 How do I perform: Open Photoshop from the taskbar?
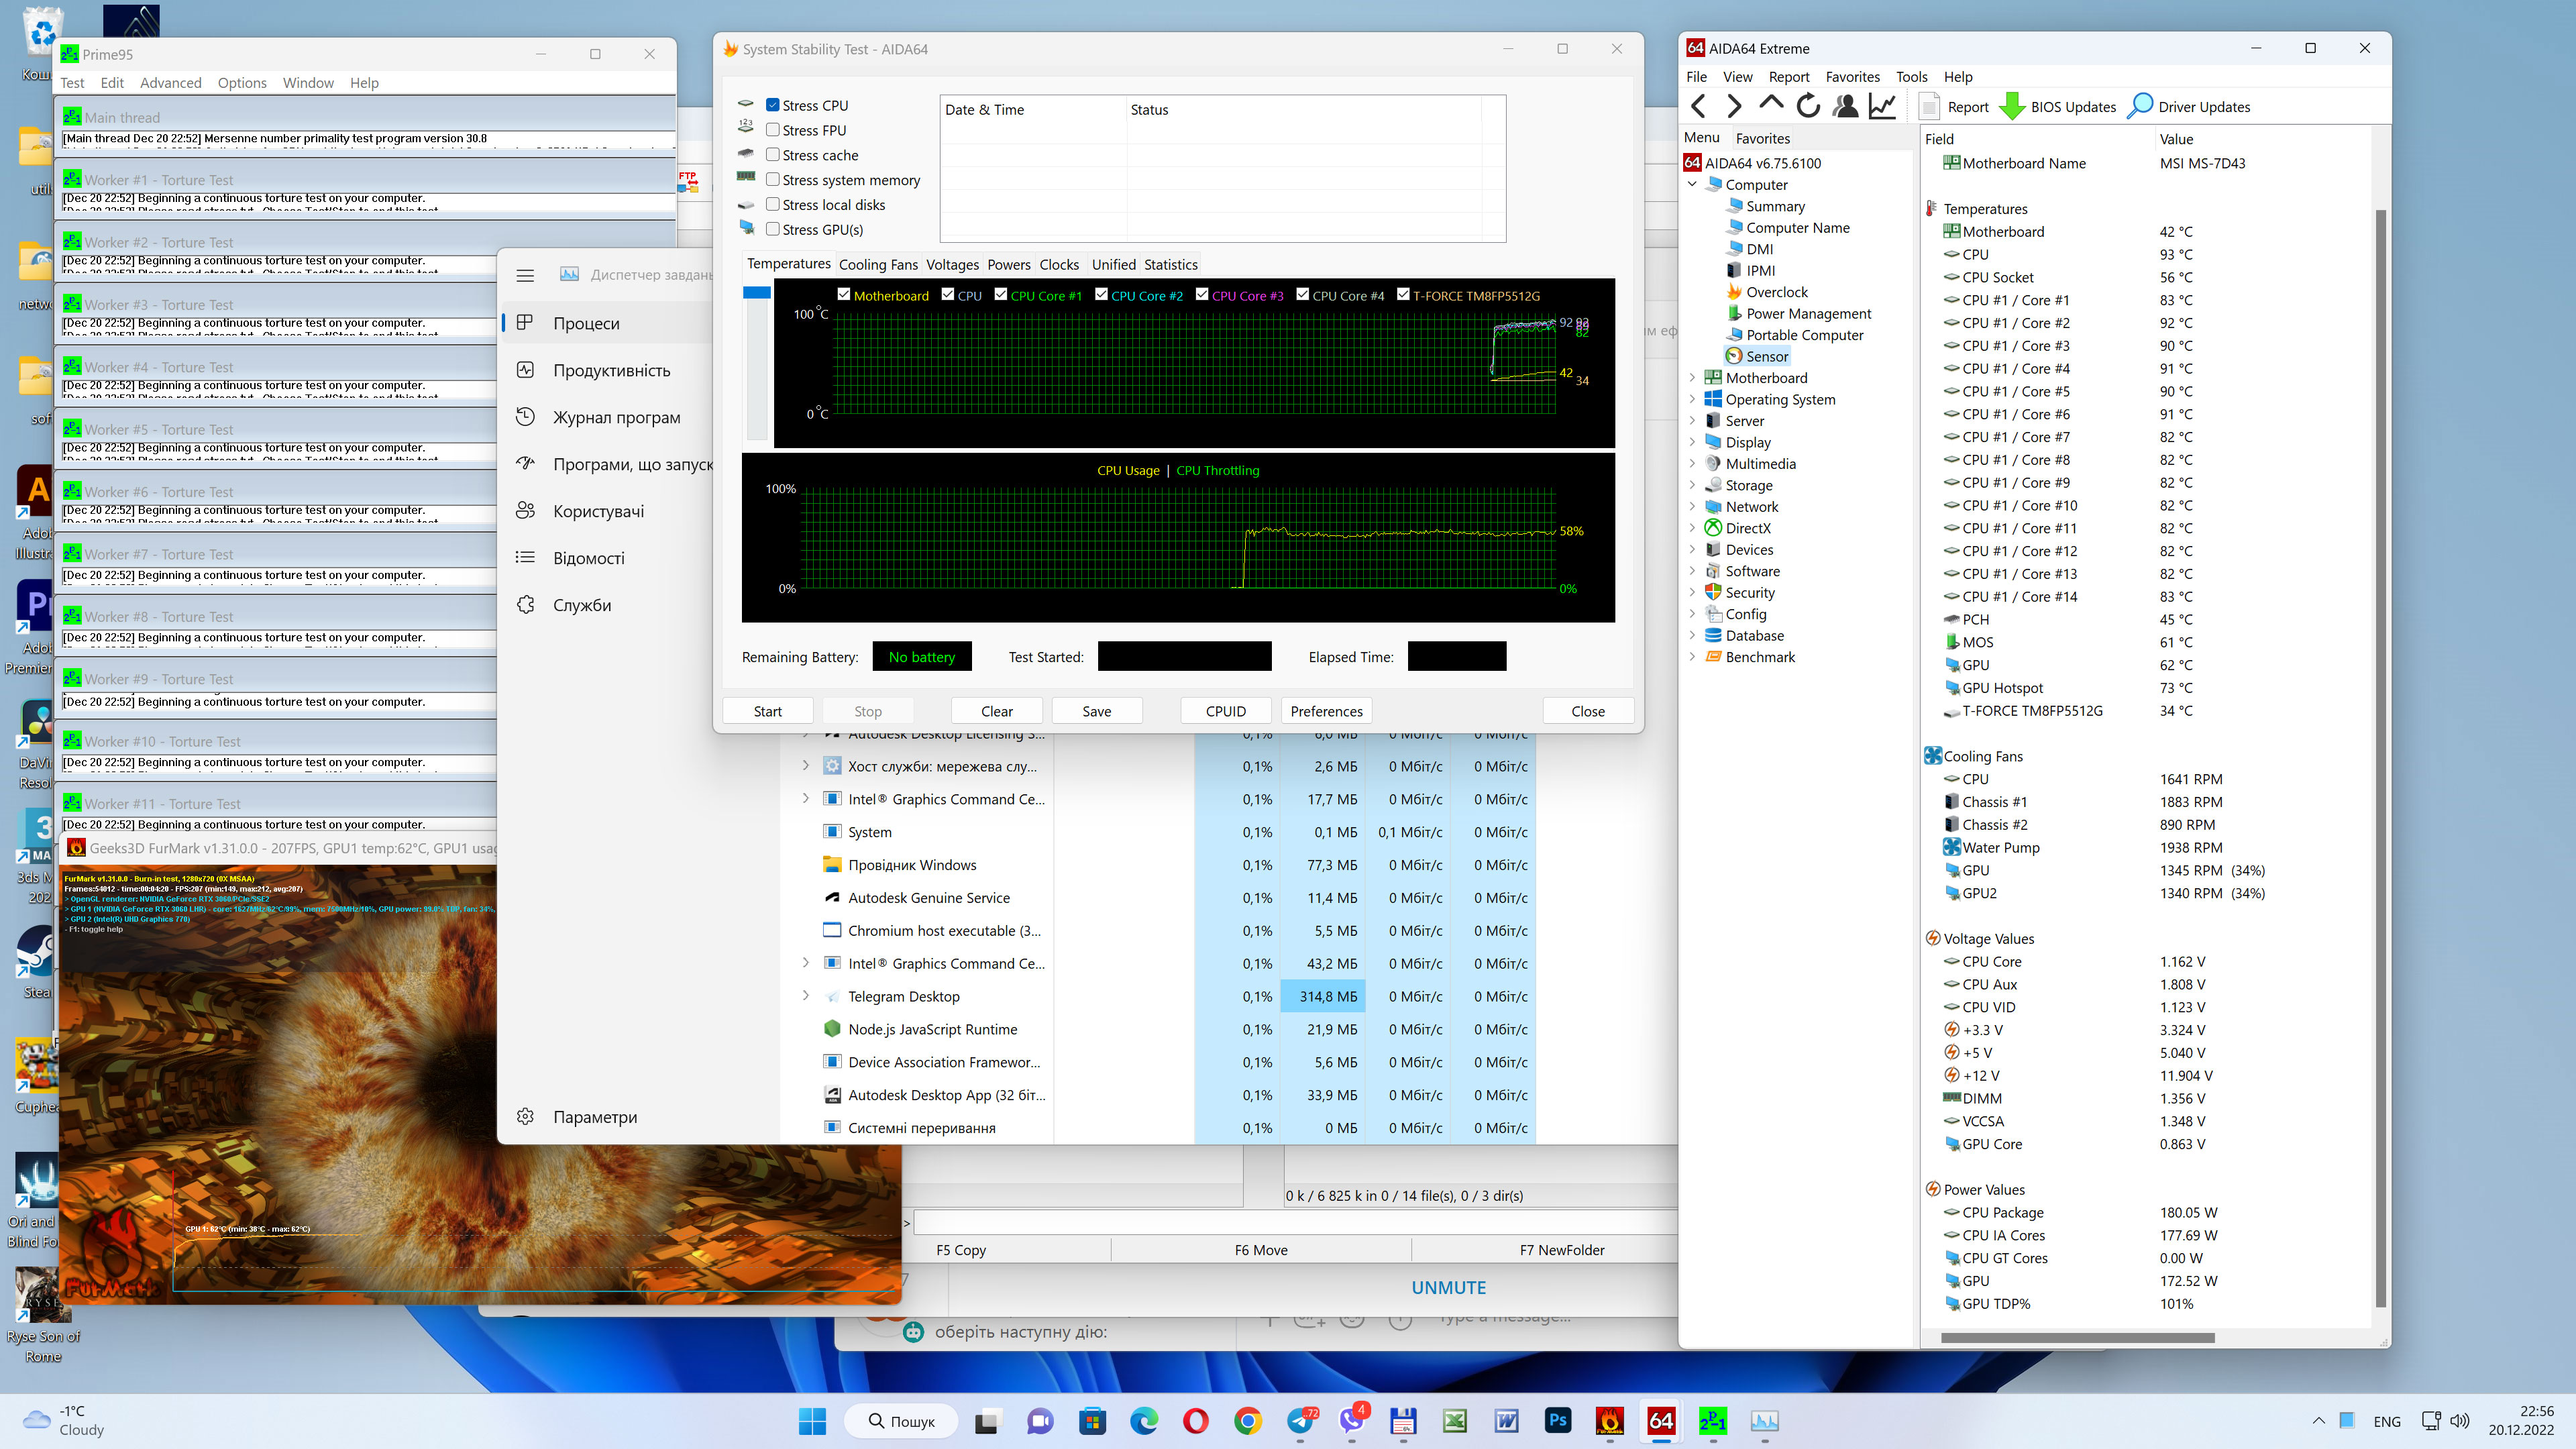coord(1558,1421)
